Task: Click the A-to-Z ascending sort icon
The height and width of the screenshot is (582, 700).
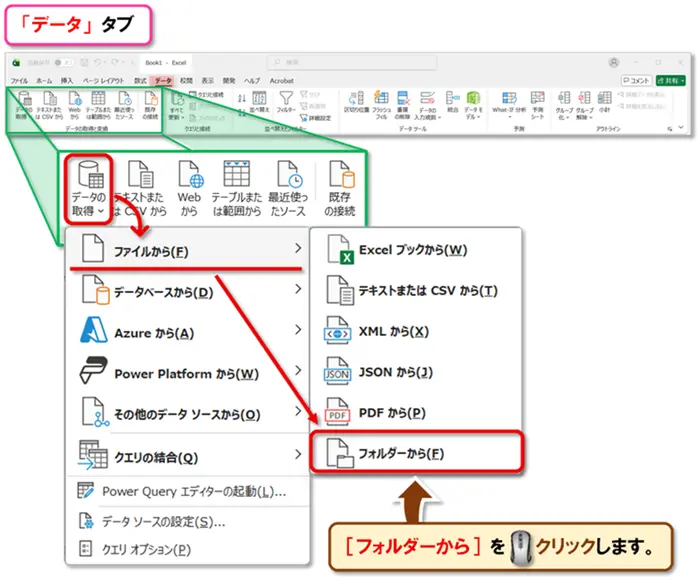Action: (x=242, y=98)
